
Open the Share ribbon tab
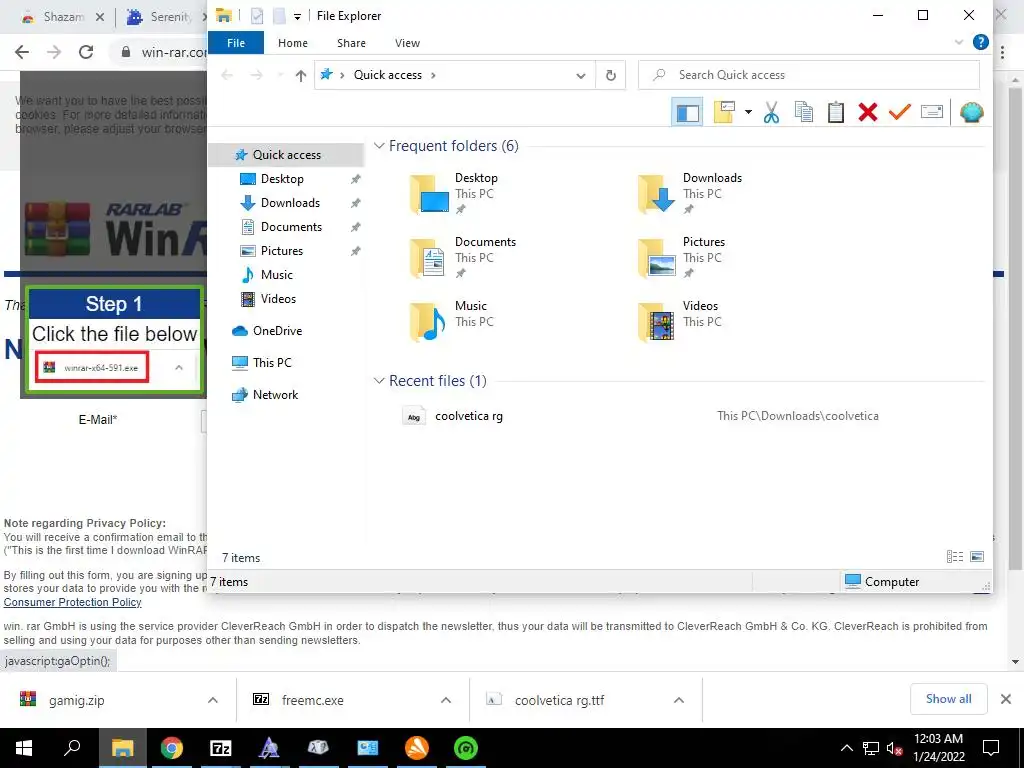[351, 43]
